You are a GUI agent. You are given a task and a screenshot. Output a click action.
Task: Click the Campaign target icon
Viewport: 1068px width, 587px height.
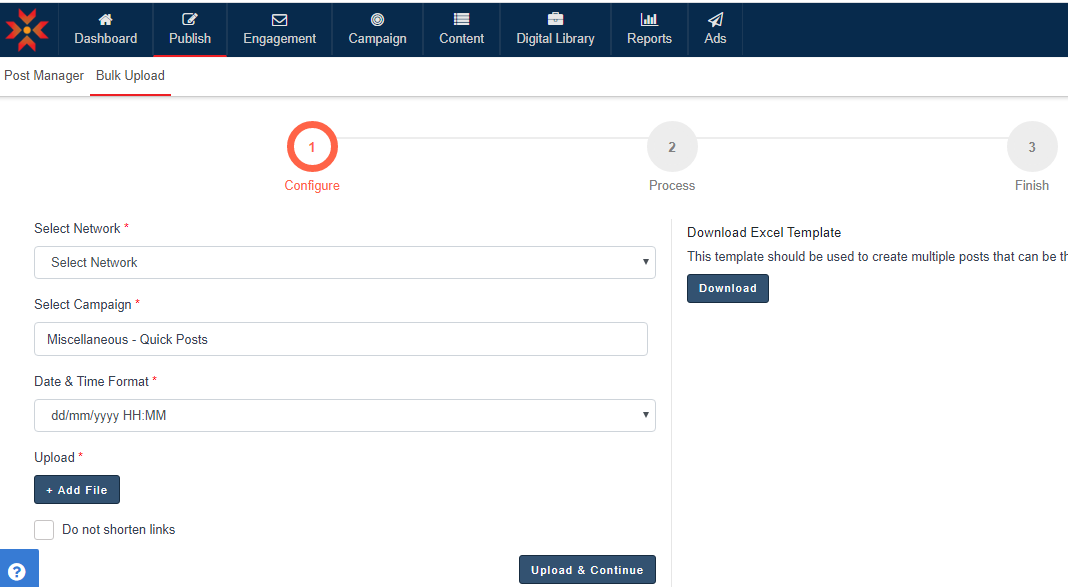click(x=377, y=19)
